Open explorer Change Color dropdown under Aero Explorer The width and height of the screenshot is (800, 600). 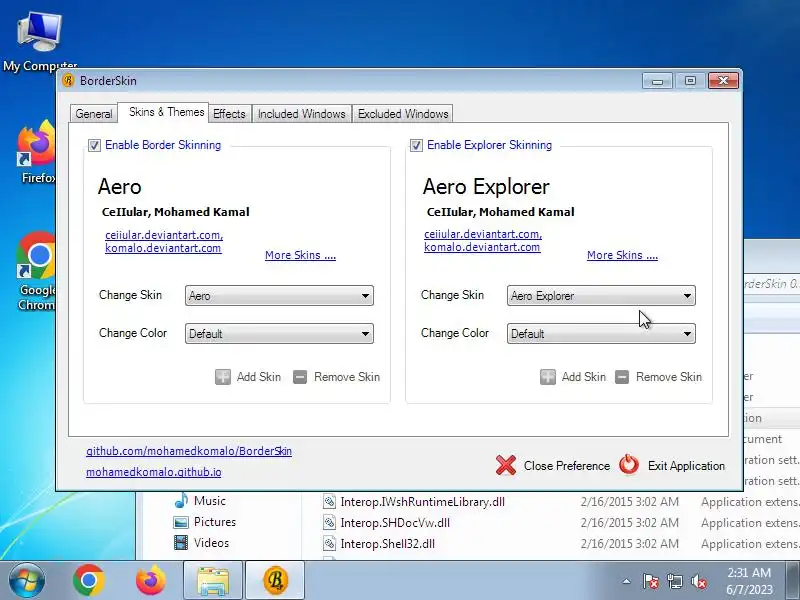point(601,334)
